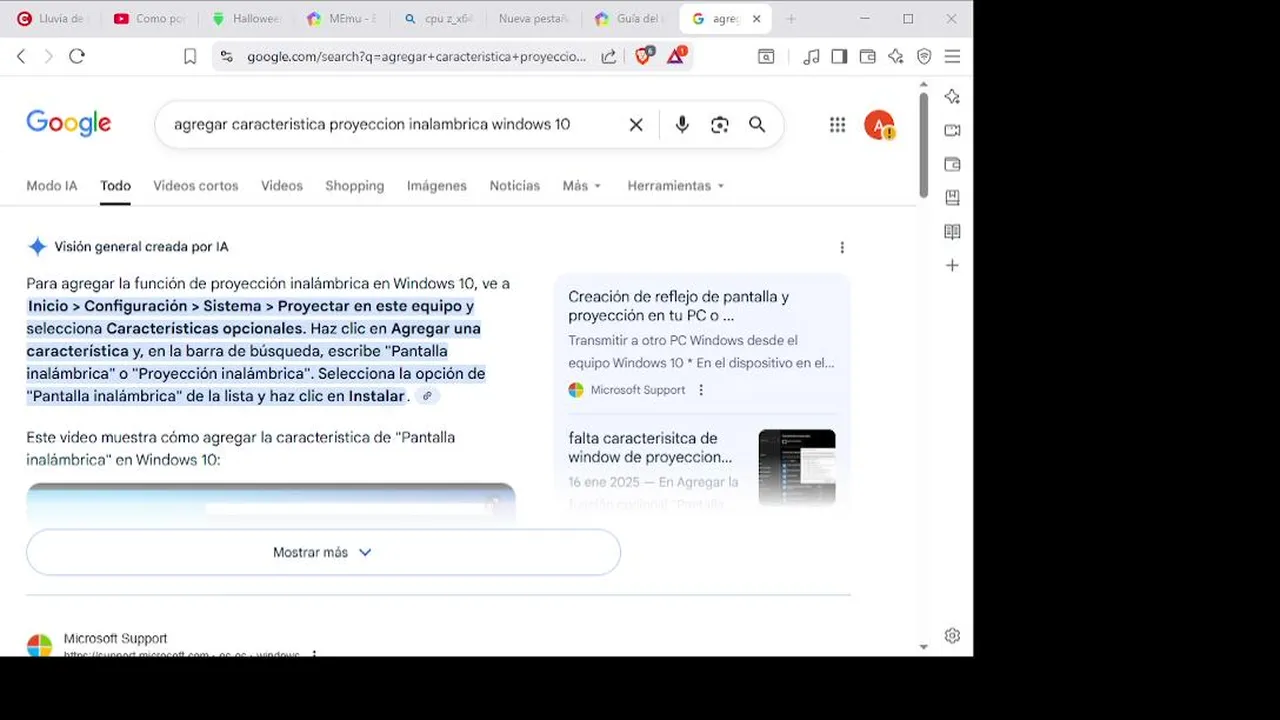
Task: Go back to the previous page
Action: tap(21, 57)
